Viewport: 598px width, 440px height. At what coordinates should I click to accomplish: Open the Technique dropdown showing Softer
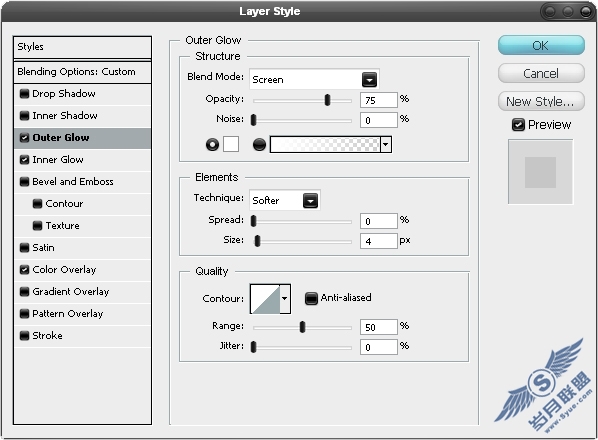(x=285, y=200)
